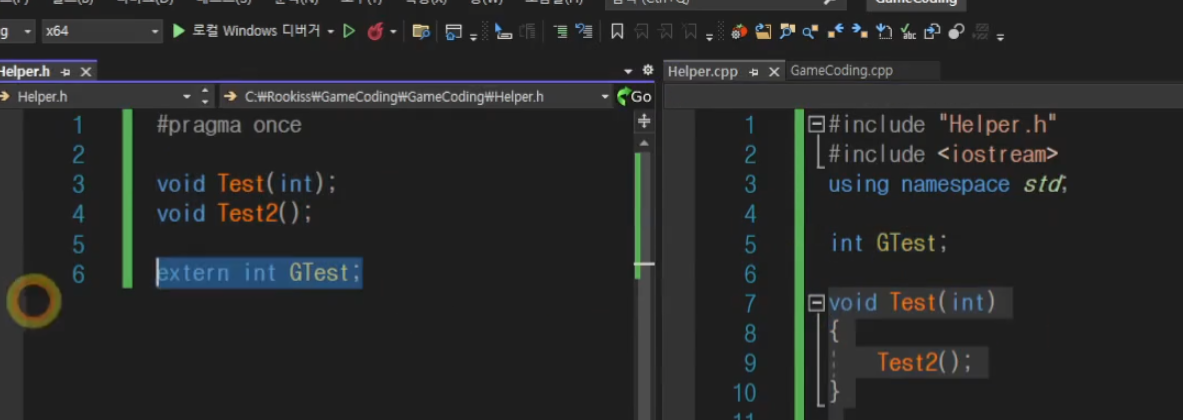Click 'int GTest;' definition in Helper.cpp
This screenshot has width=1183, height=420.
coord(888,244)
